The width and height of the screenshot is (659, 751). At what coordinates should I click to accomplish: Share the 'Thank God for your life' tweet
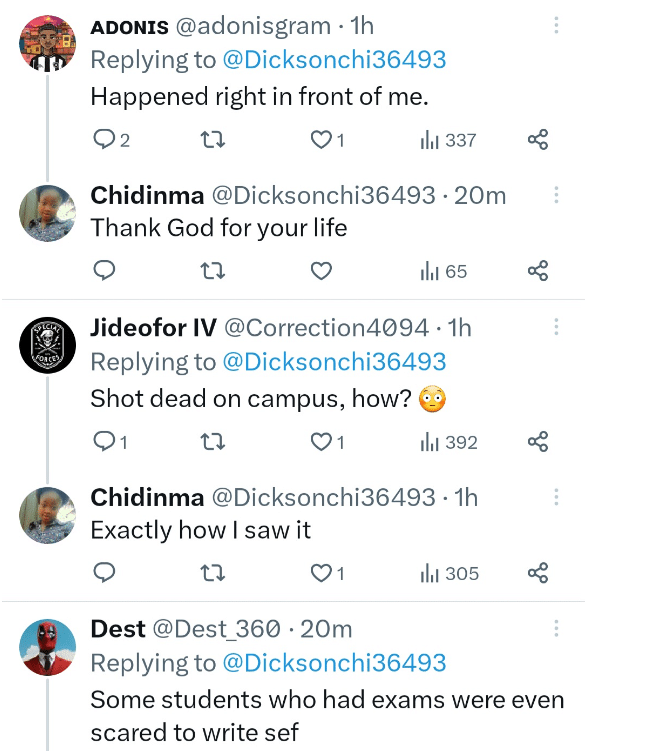click(x=538, y=271)
